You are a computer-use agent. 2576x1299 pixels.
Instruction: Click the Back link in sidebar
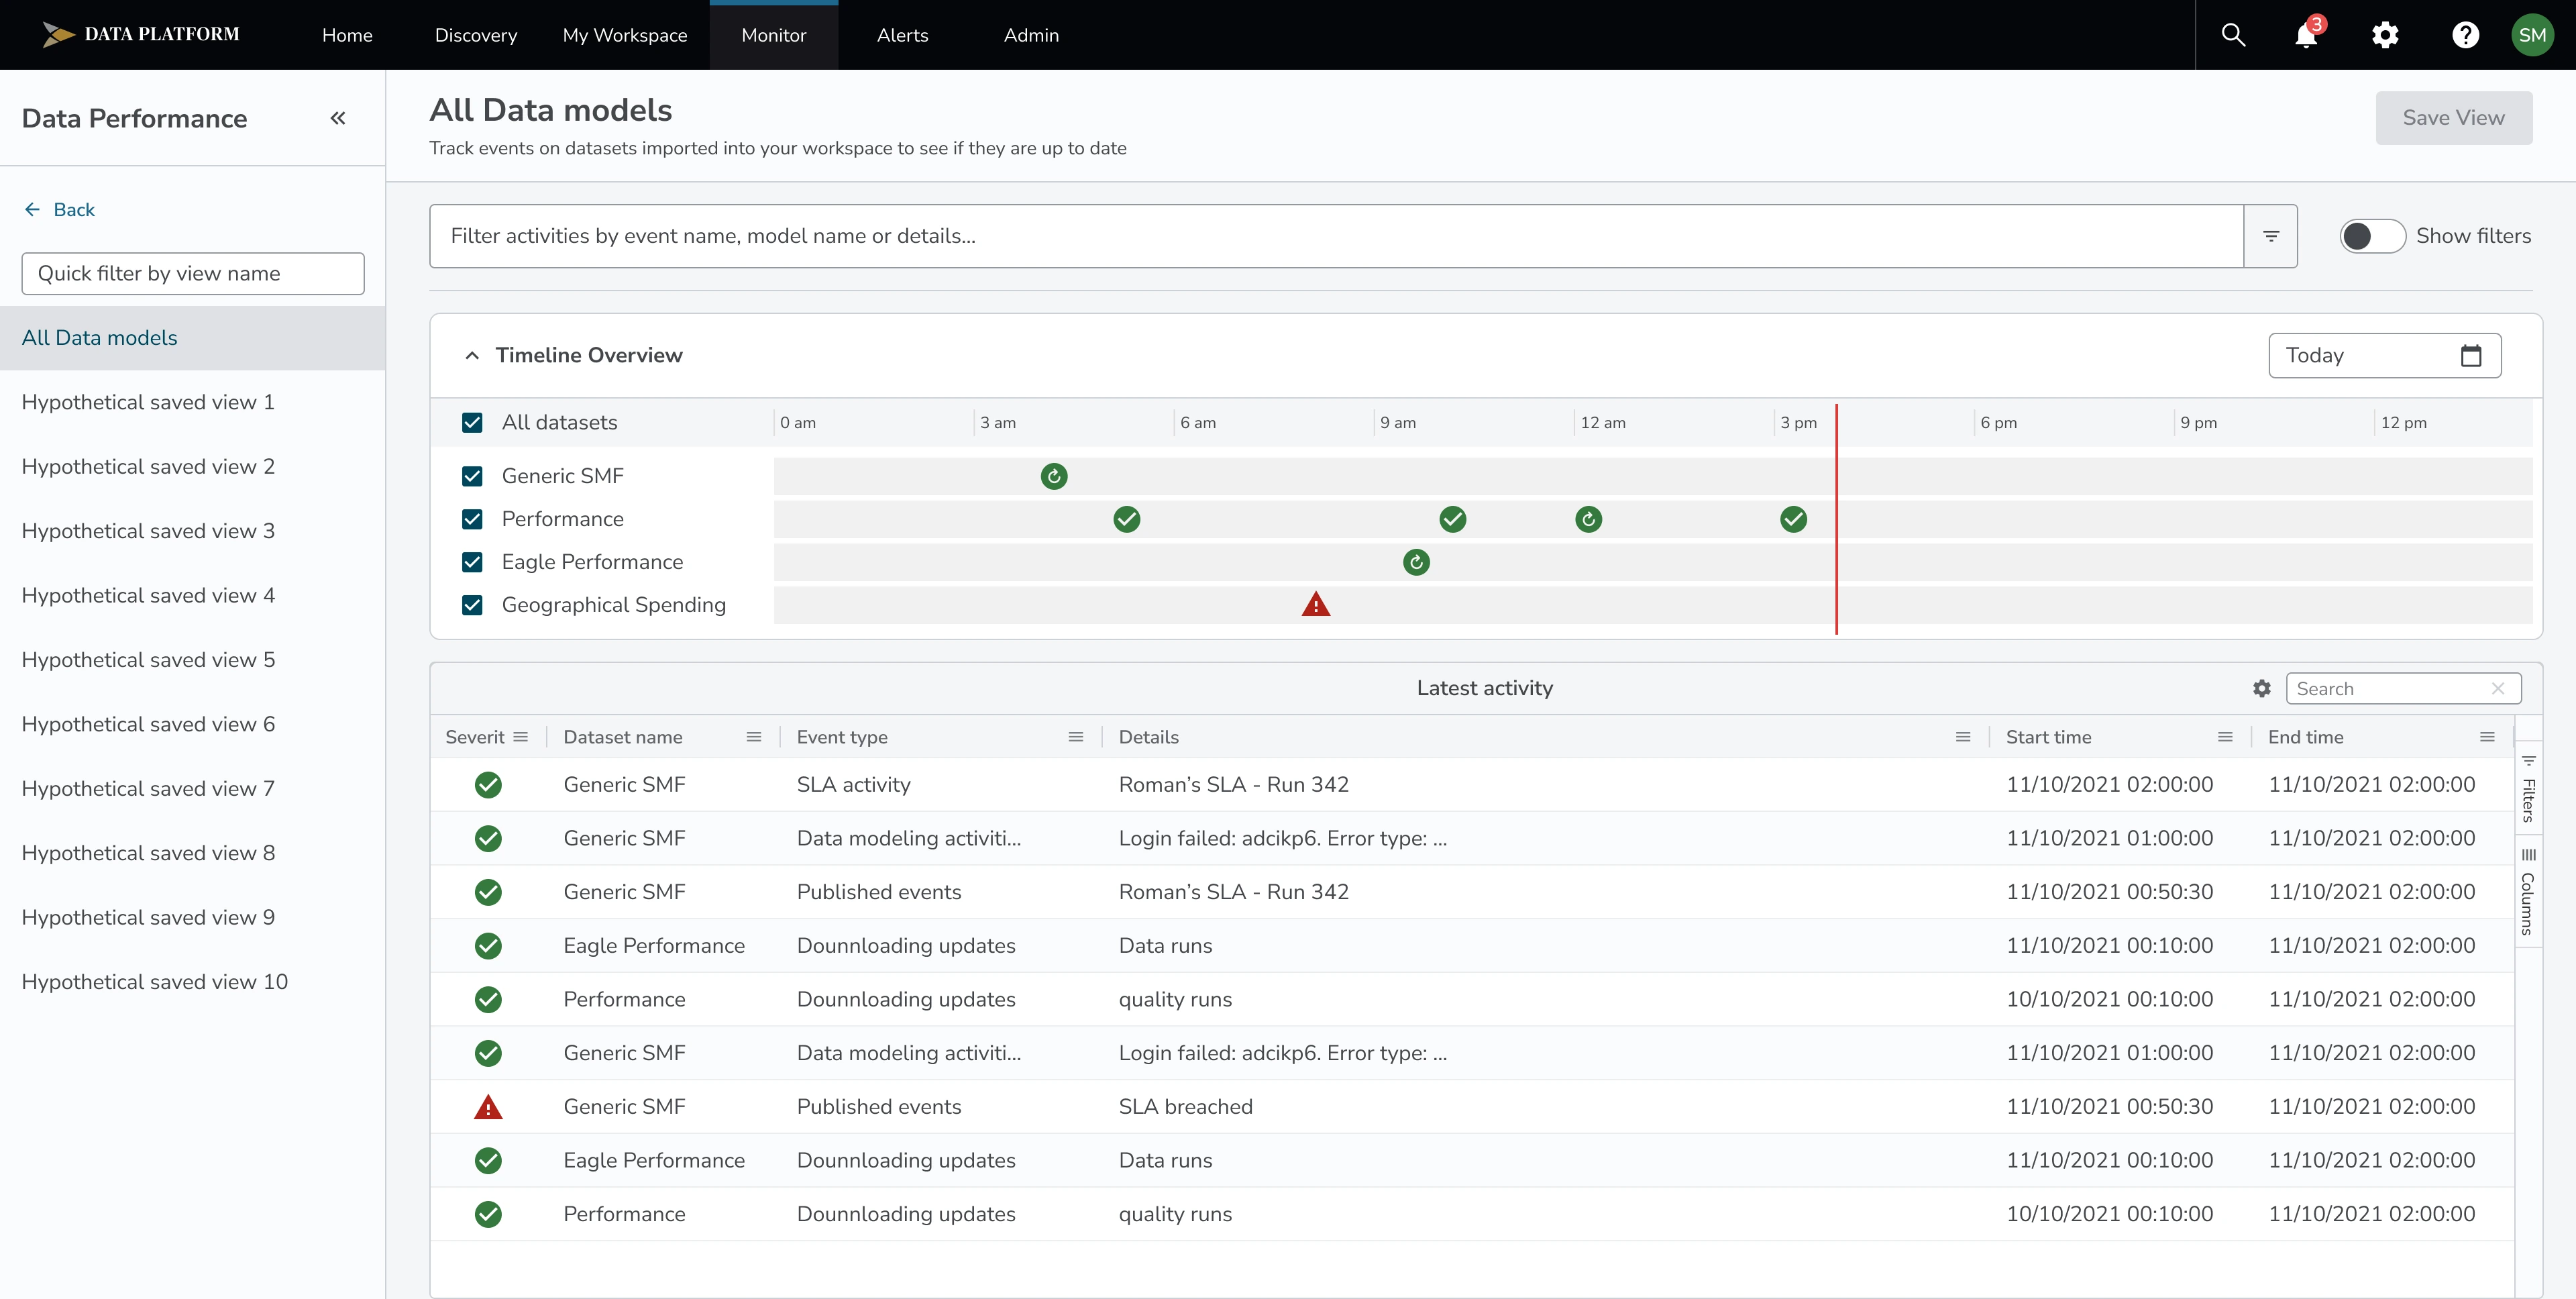(x=59, y=209)
